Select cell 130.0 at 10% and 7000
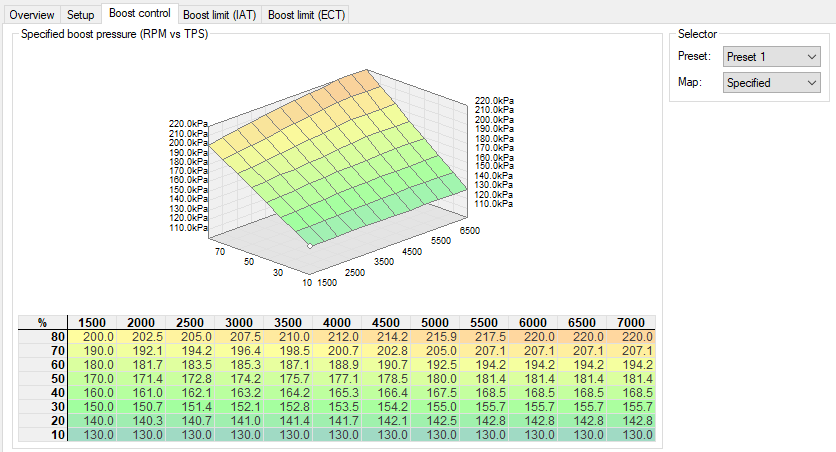The image size is (836, 452). click(x=632, y=434)
